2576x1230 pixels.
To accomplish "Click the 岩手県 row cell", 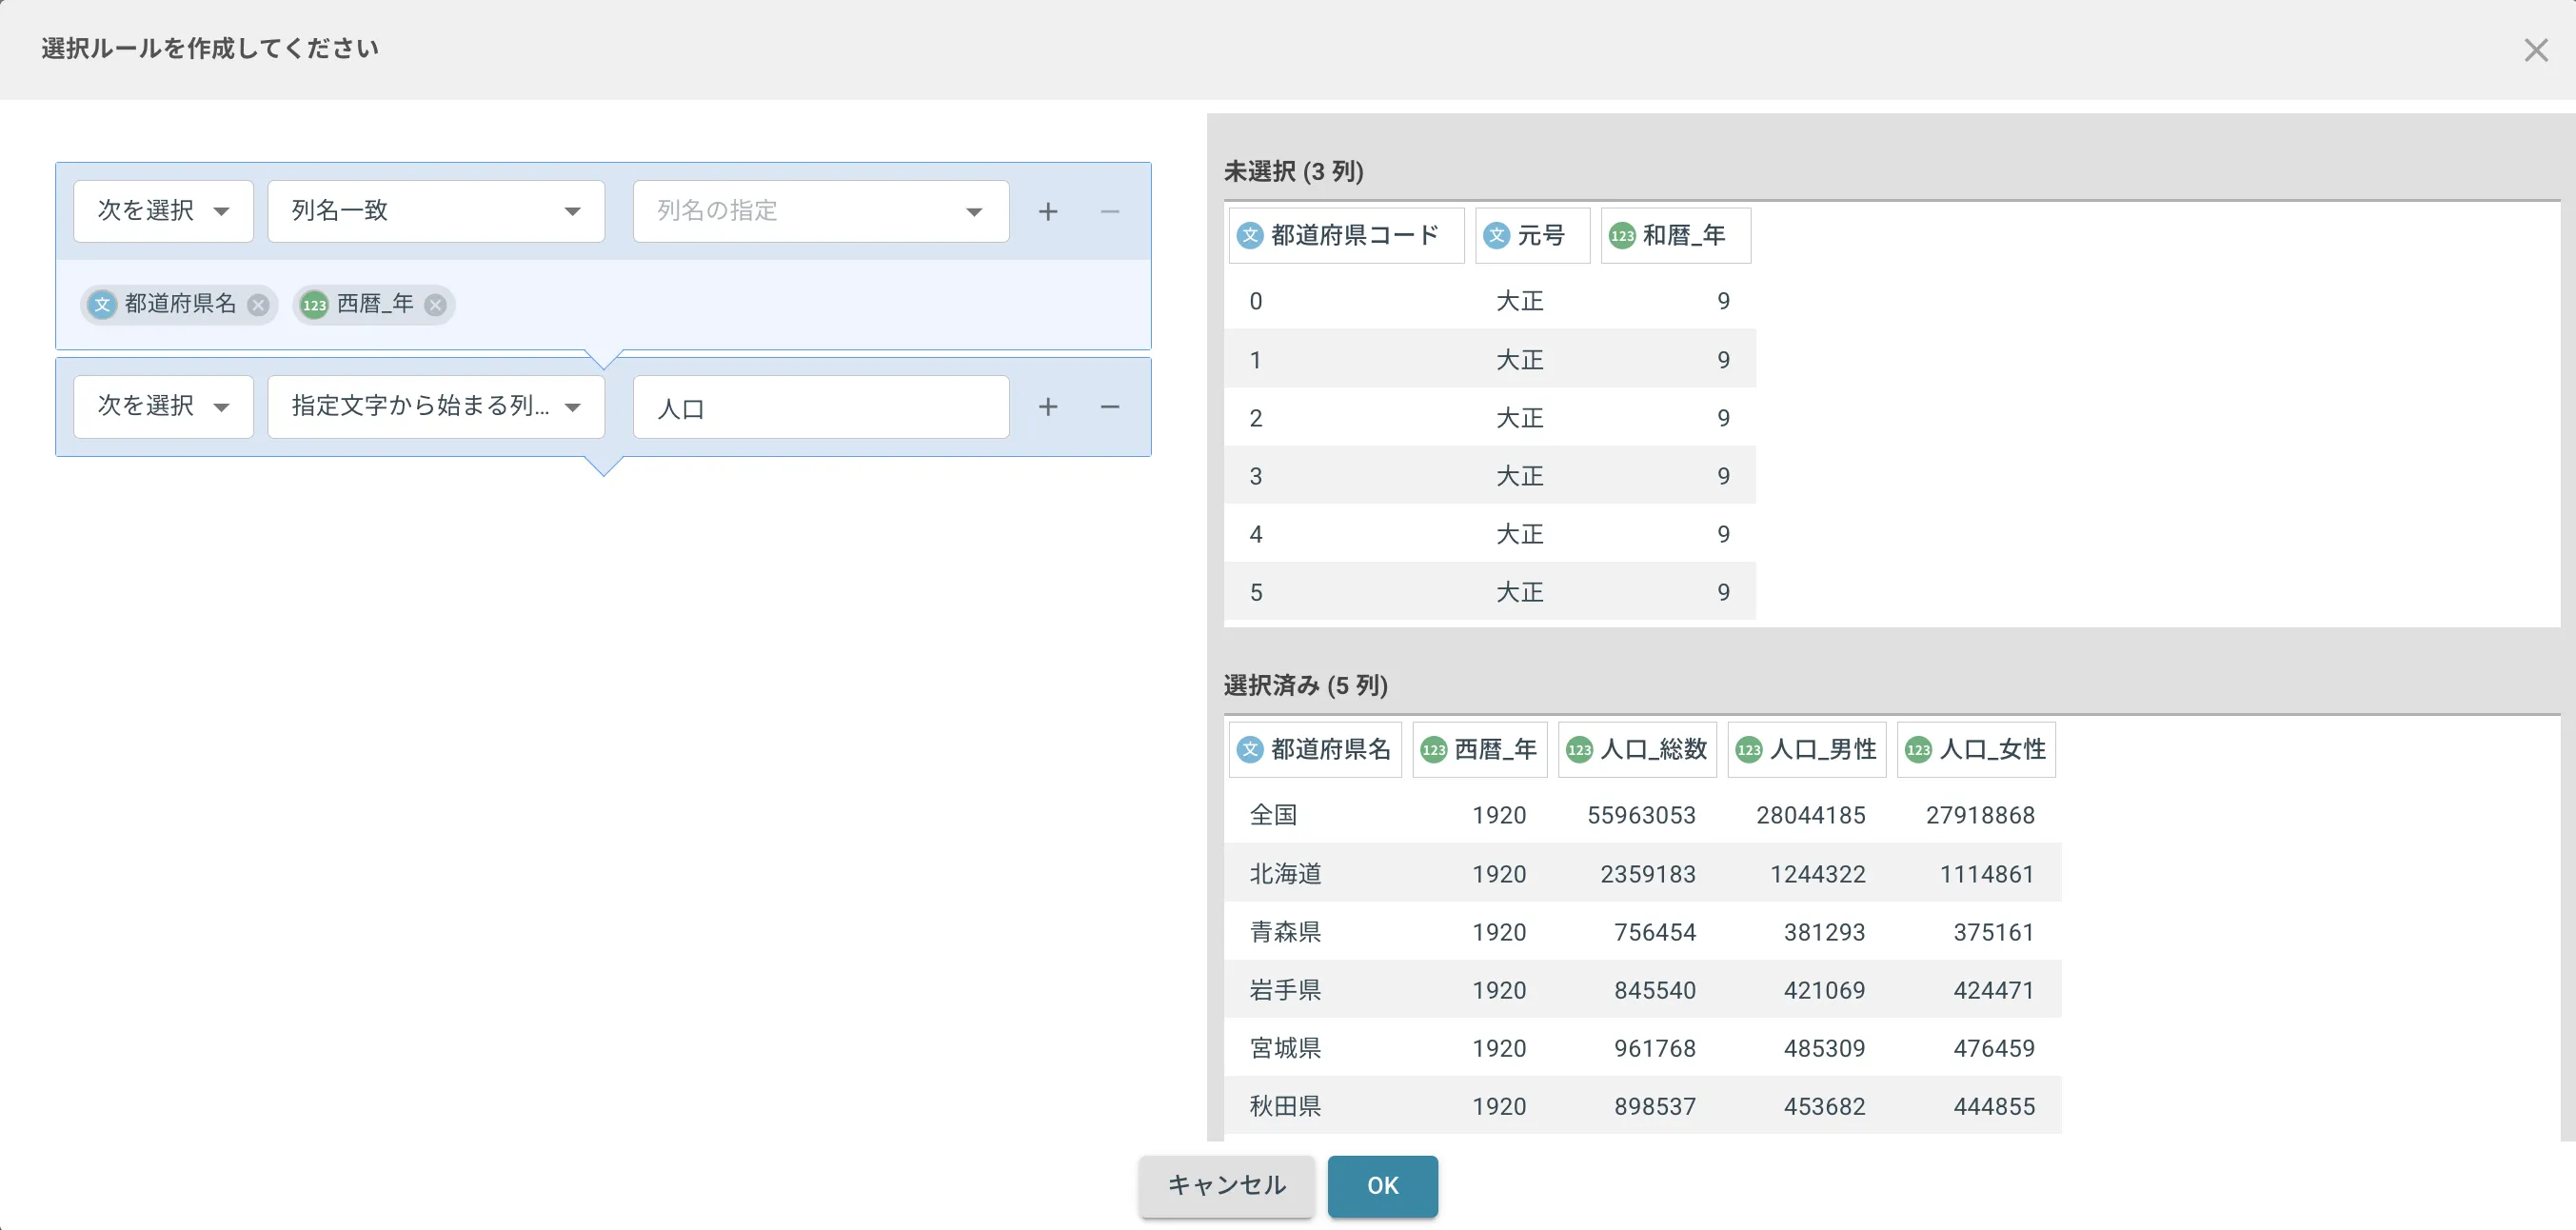I will click(1285, 990).
